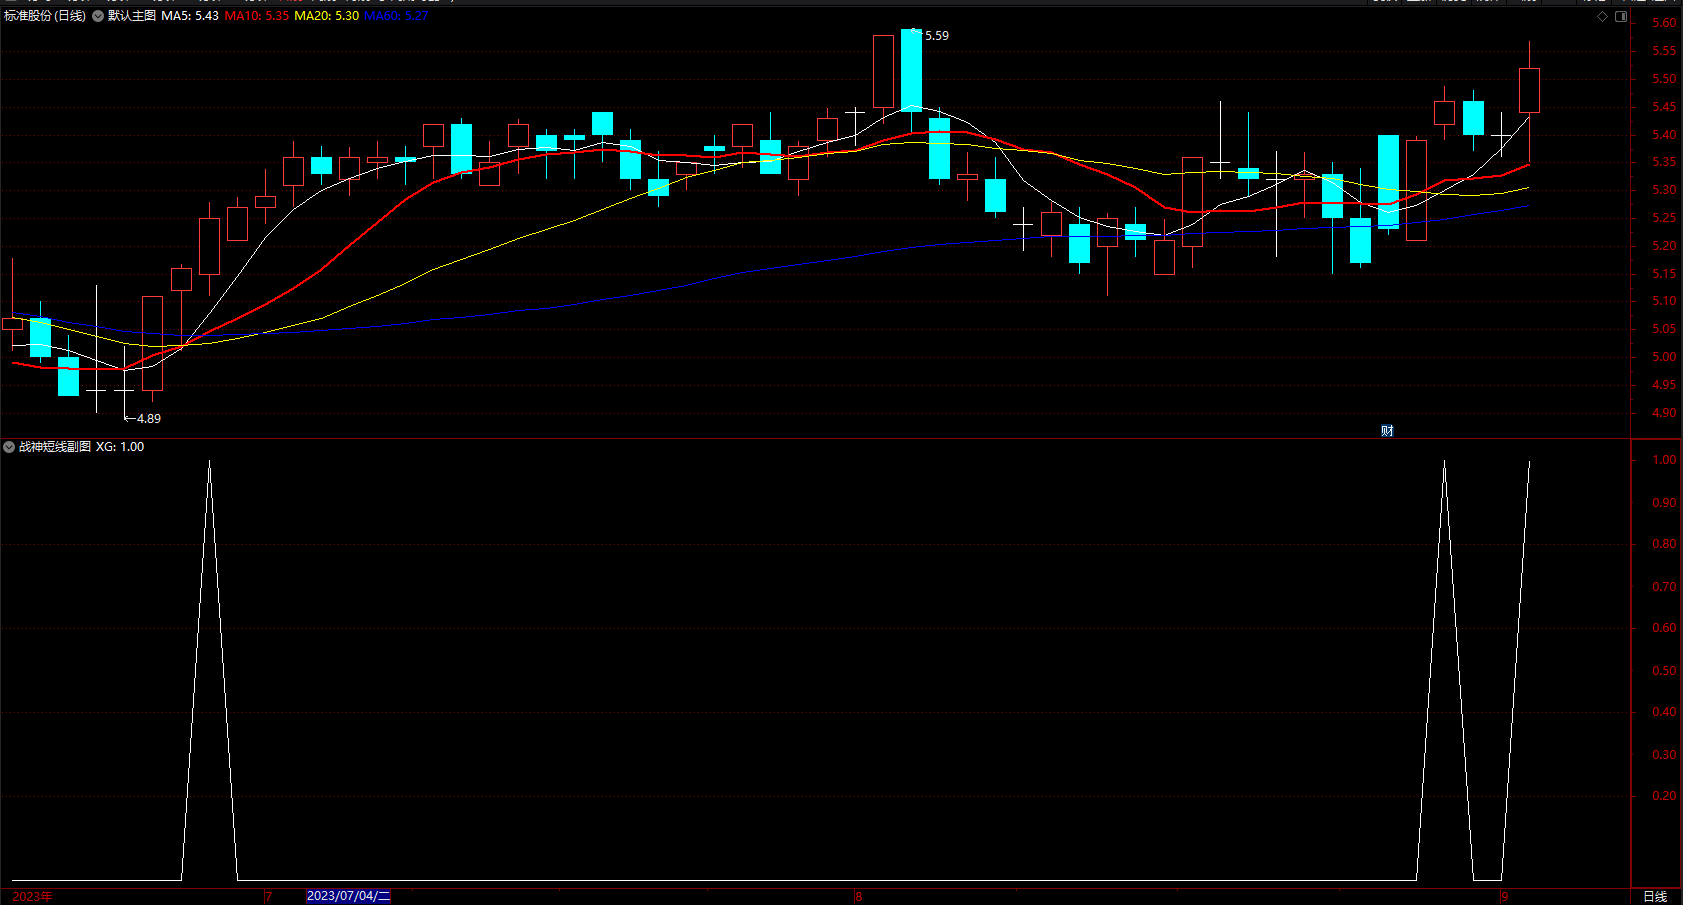Screen dimensions: 1683x905
Task: Click the 4.89 low price label
Action: 149,419
